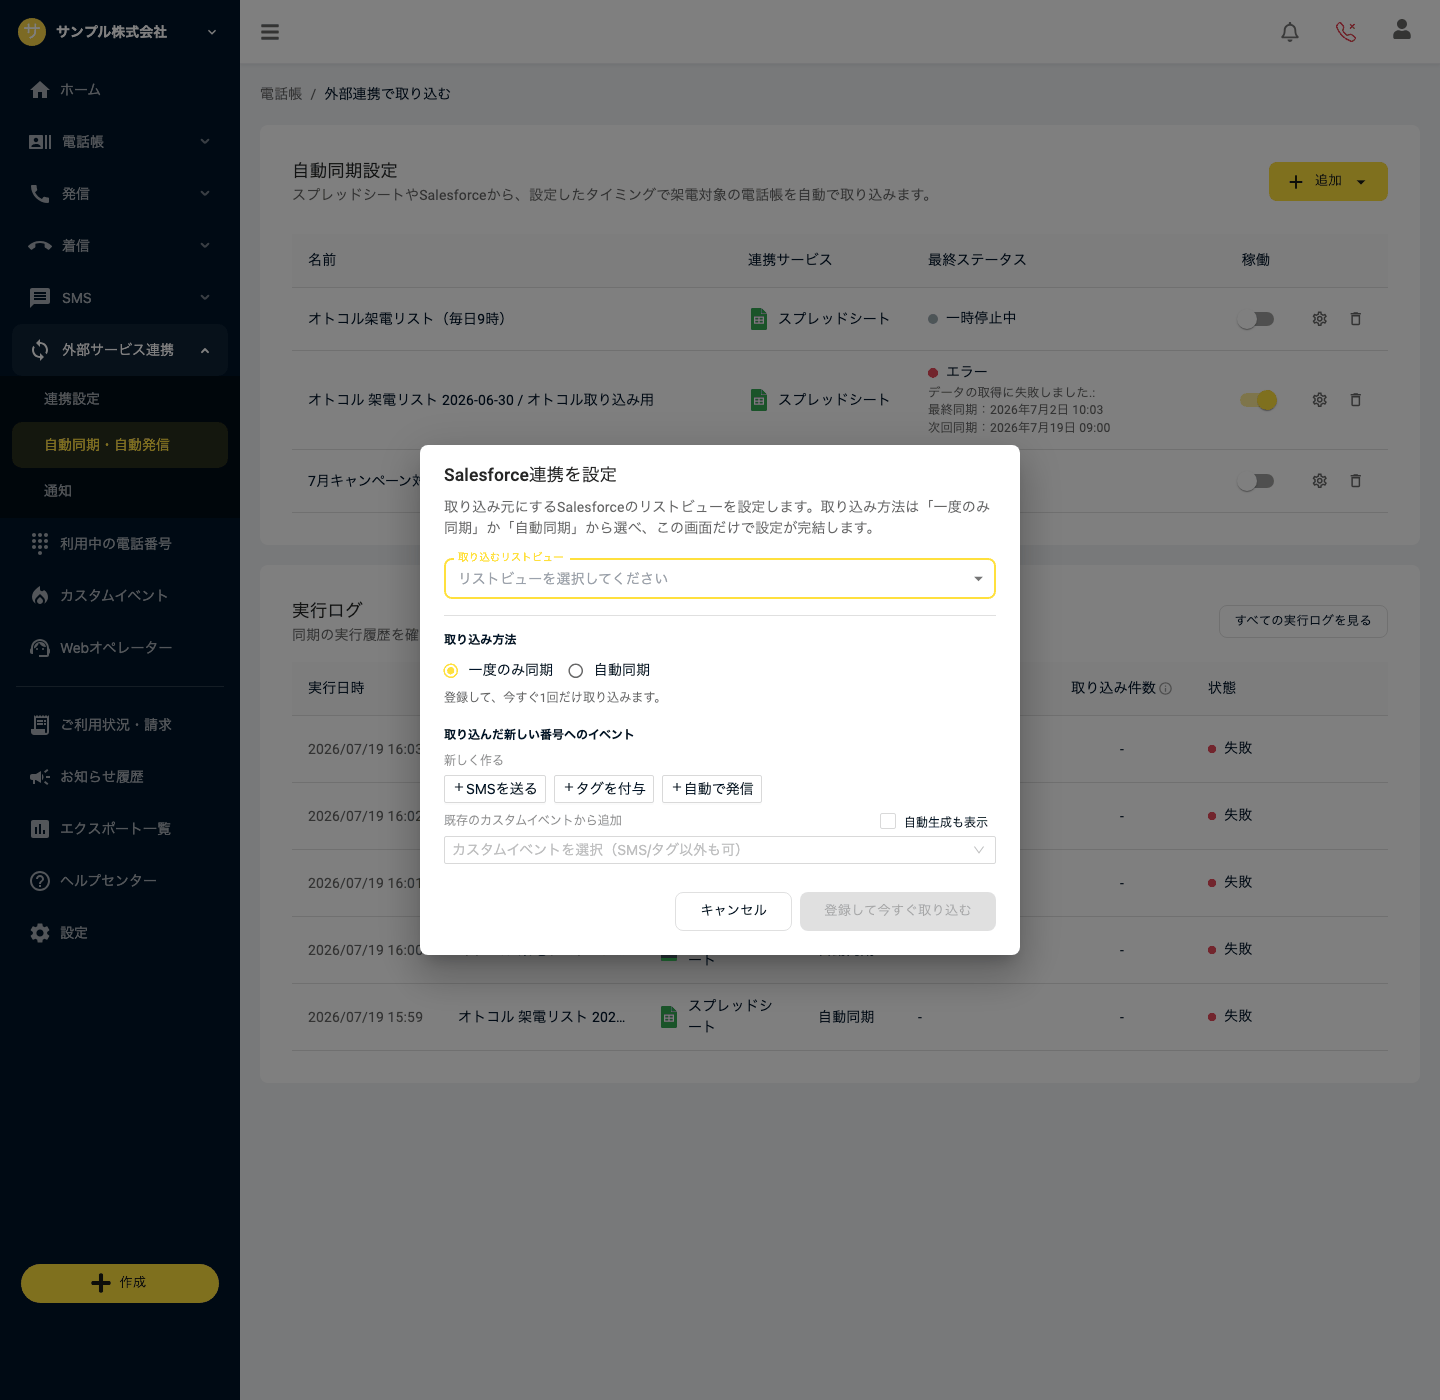
Task: Click the yellow 作成 button
Action: point(120,1283)
